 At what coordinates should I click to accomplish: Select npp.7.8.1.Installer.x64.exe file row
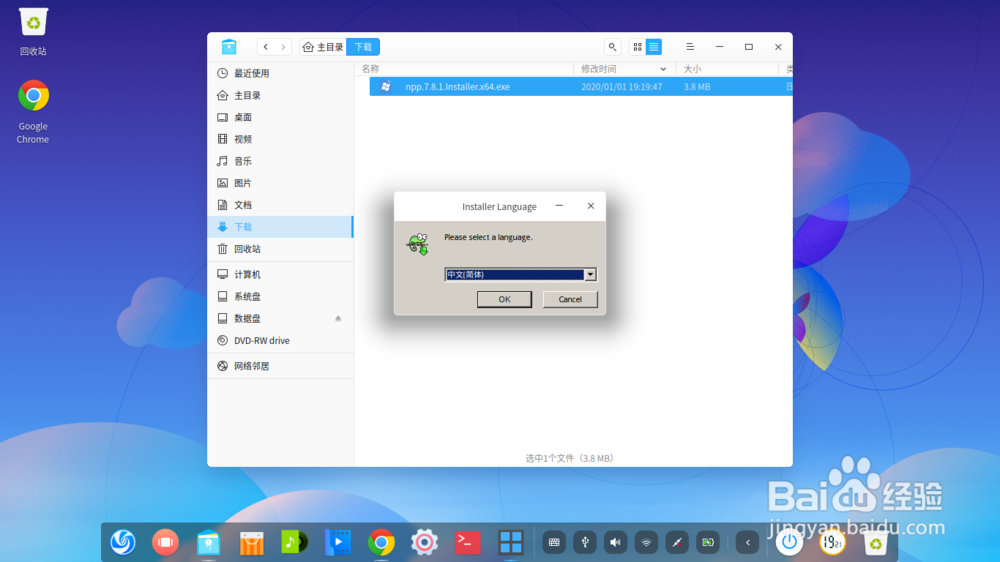tap(580, 87)
